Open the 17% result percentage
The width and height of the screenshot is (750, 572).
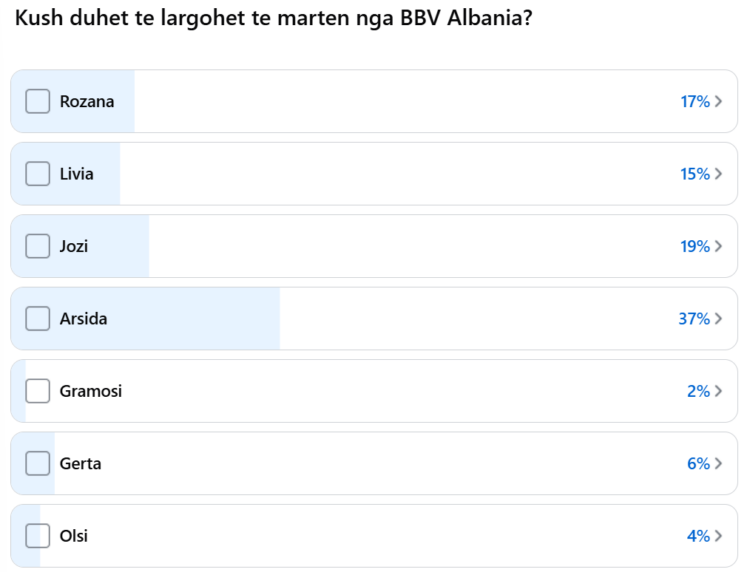(x=695, y=101)
